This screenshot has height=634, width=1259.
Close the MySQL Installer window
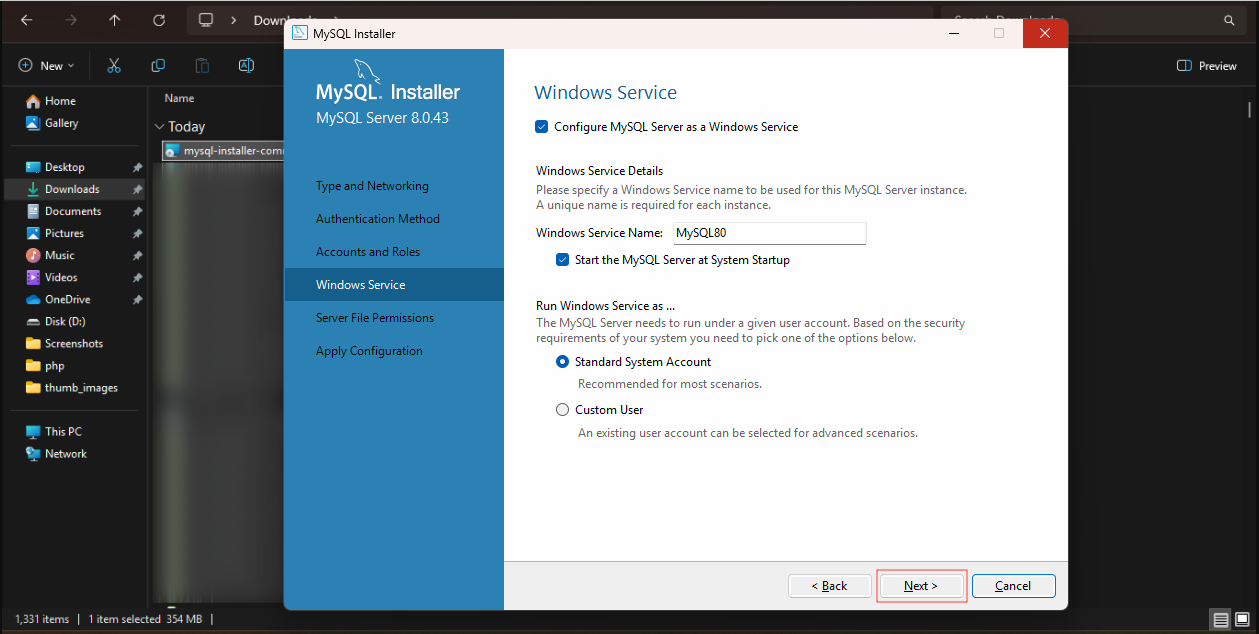(x=1044, y=33)
